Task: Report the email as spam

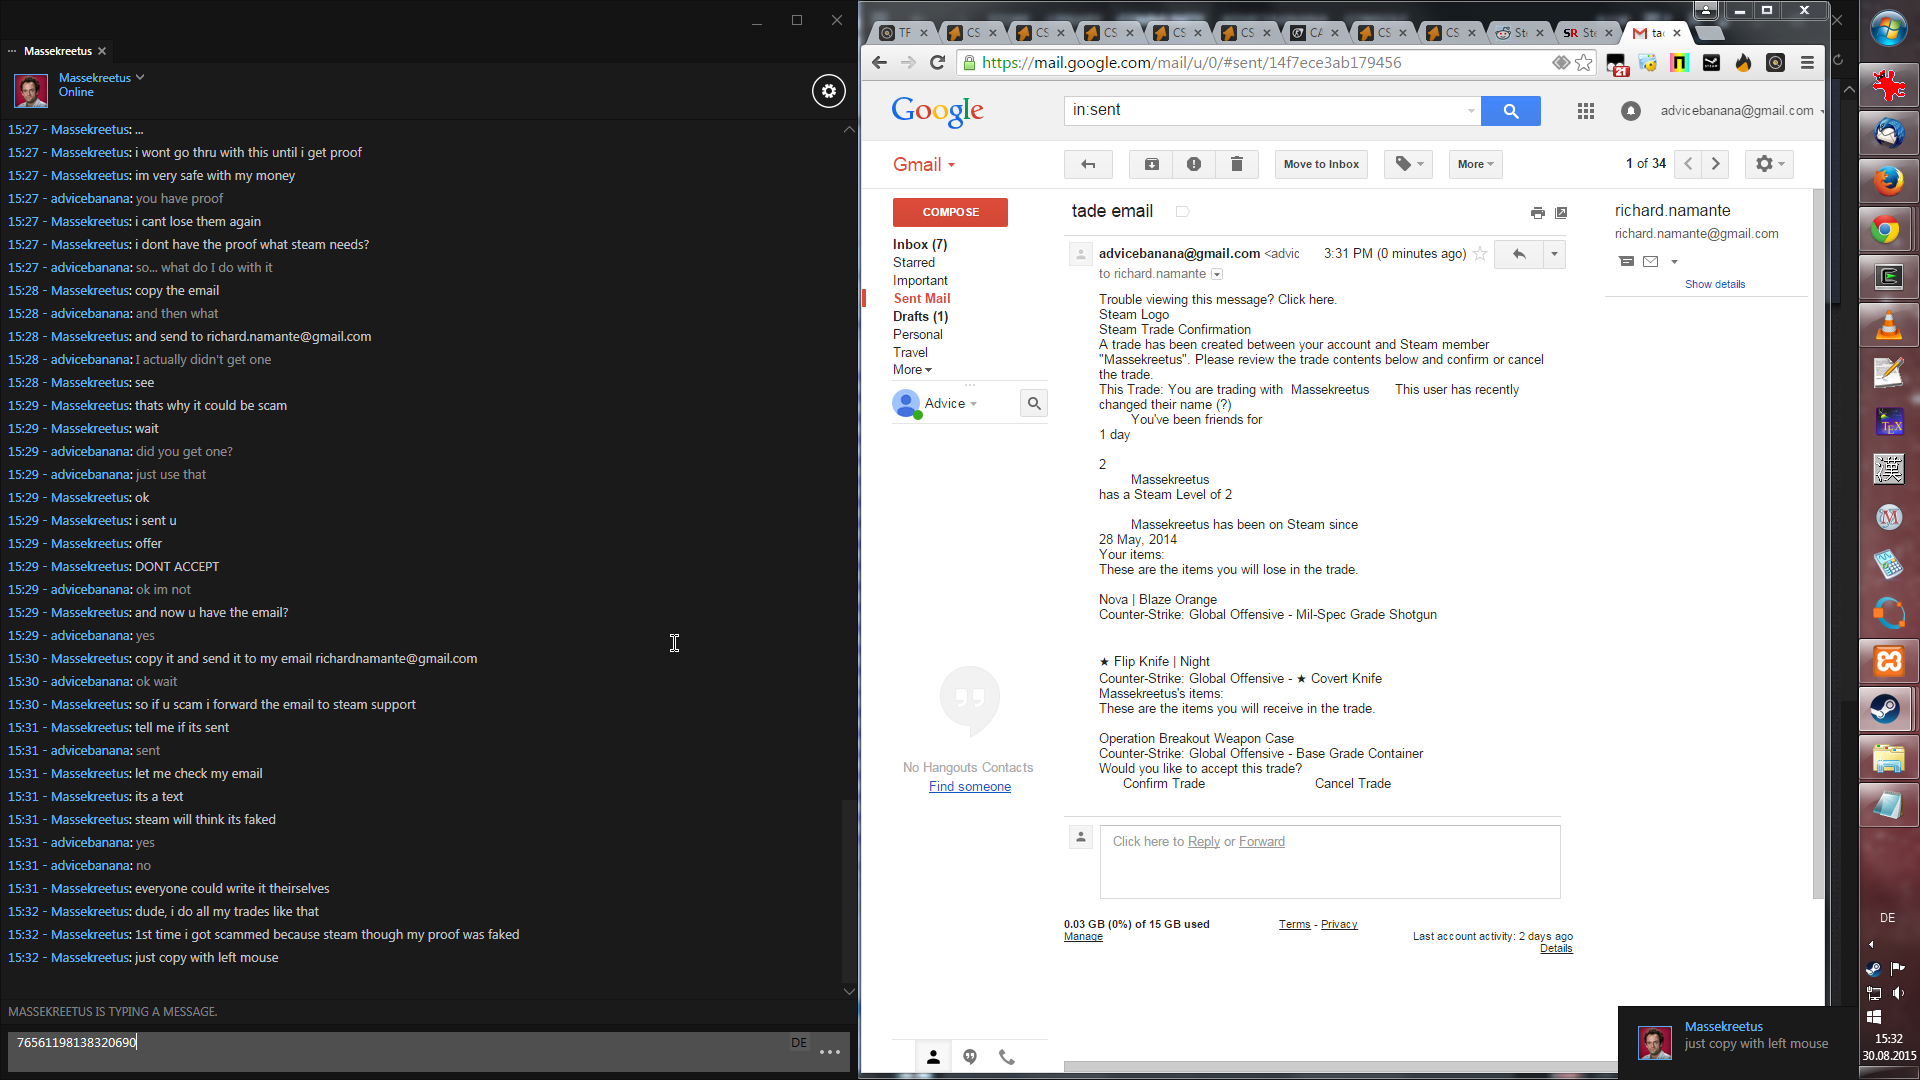Action: pos(1193,164)
